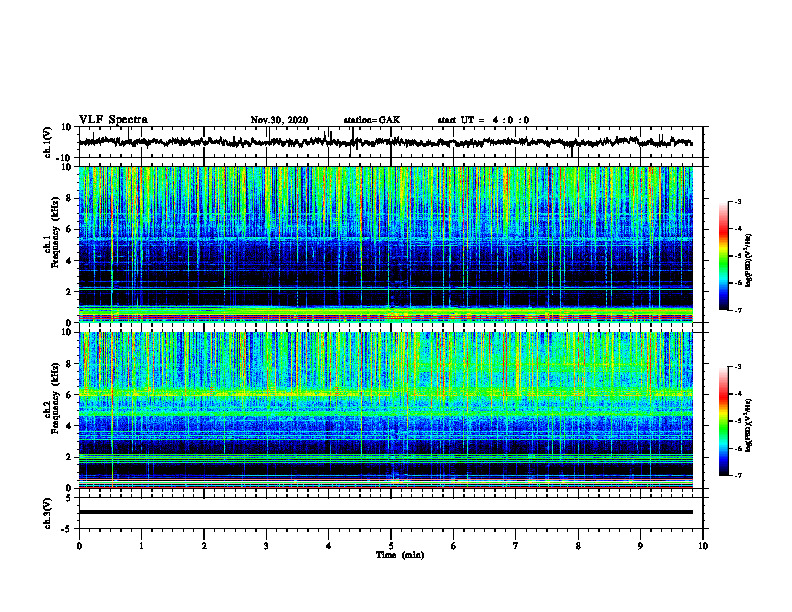Click the '5' tick on the time axis

[391, 546]
